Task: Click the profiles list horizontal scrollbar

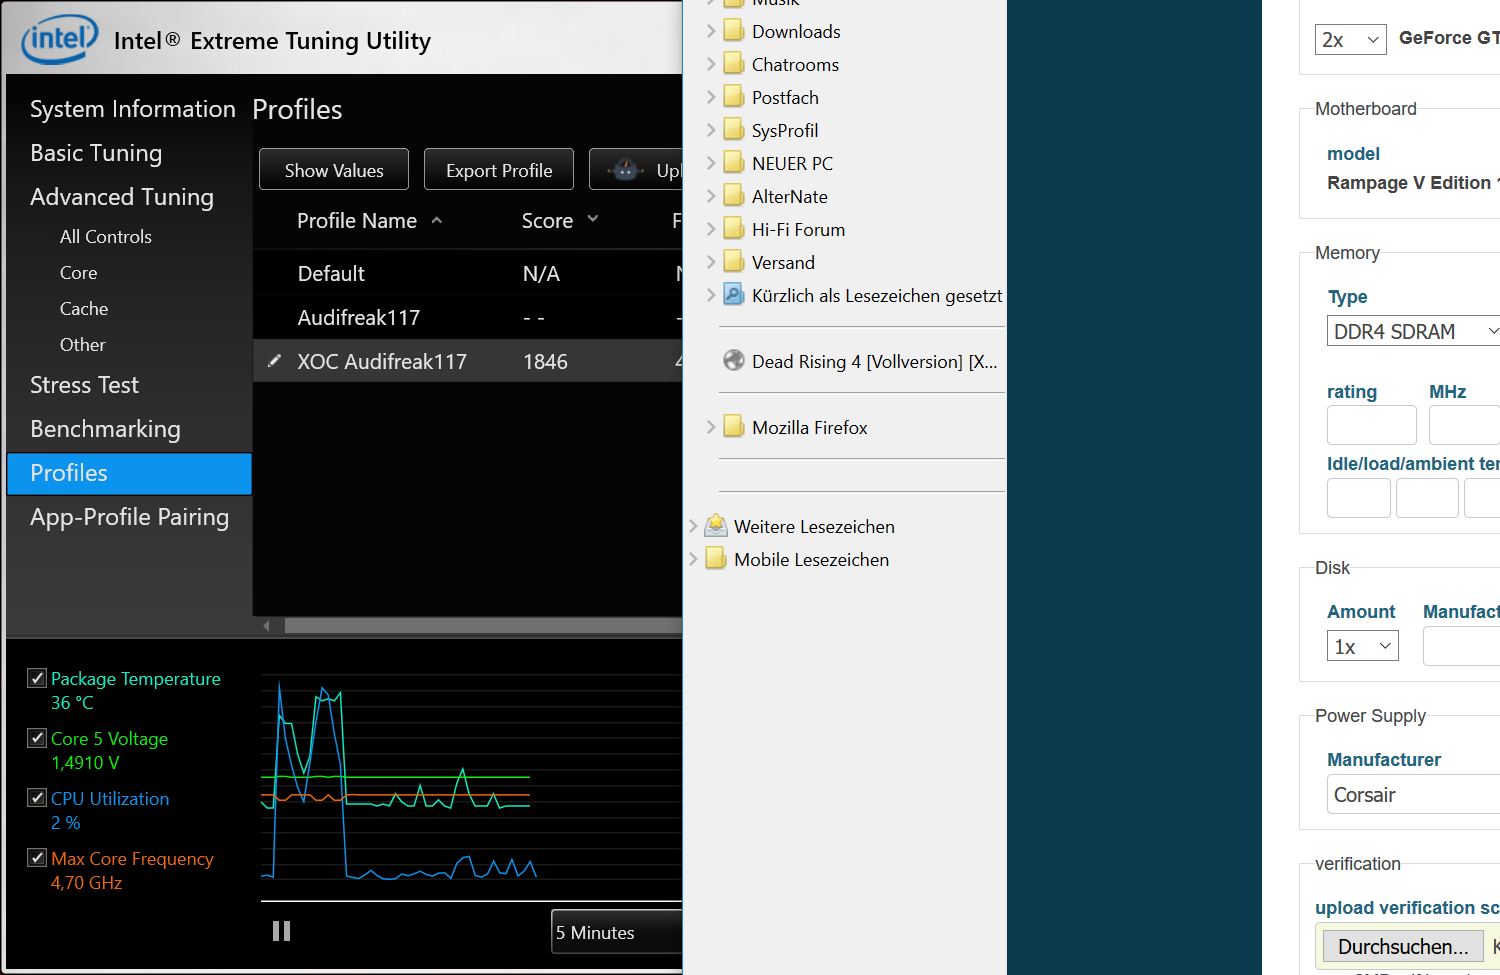Action: (x=483, y=626)
